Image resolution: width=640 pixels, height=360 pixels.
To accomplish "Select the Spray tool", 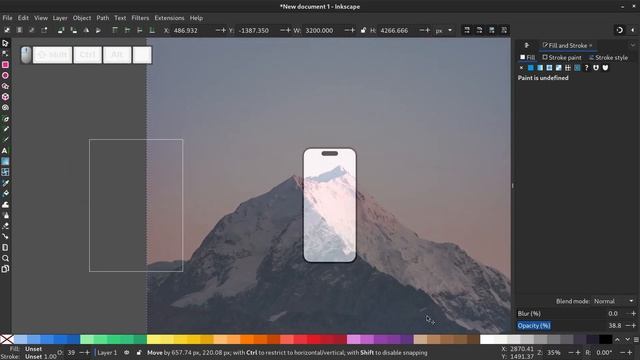I will click(x=5, y=215).
